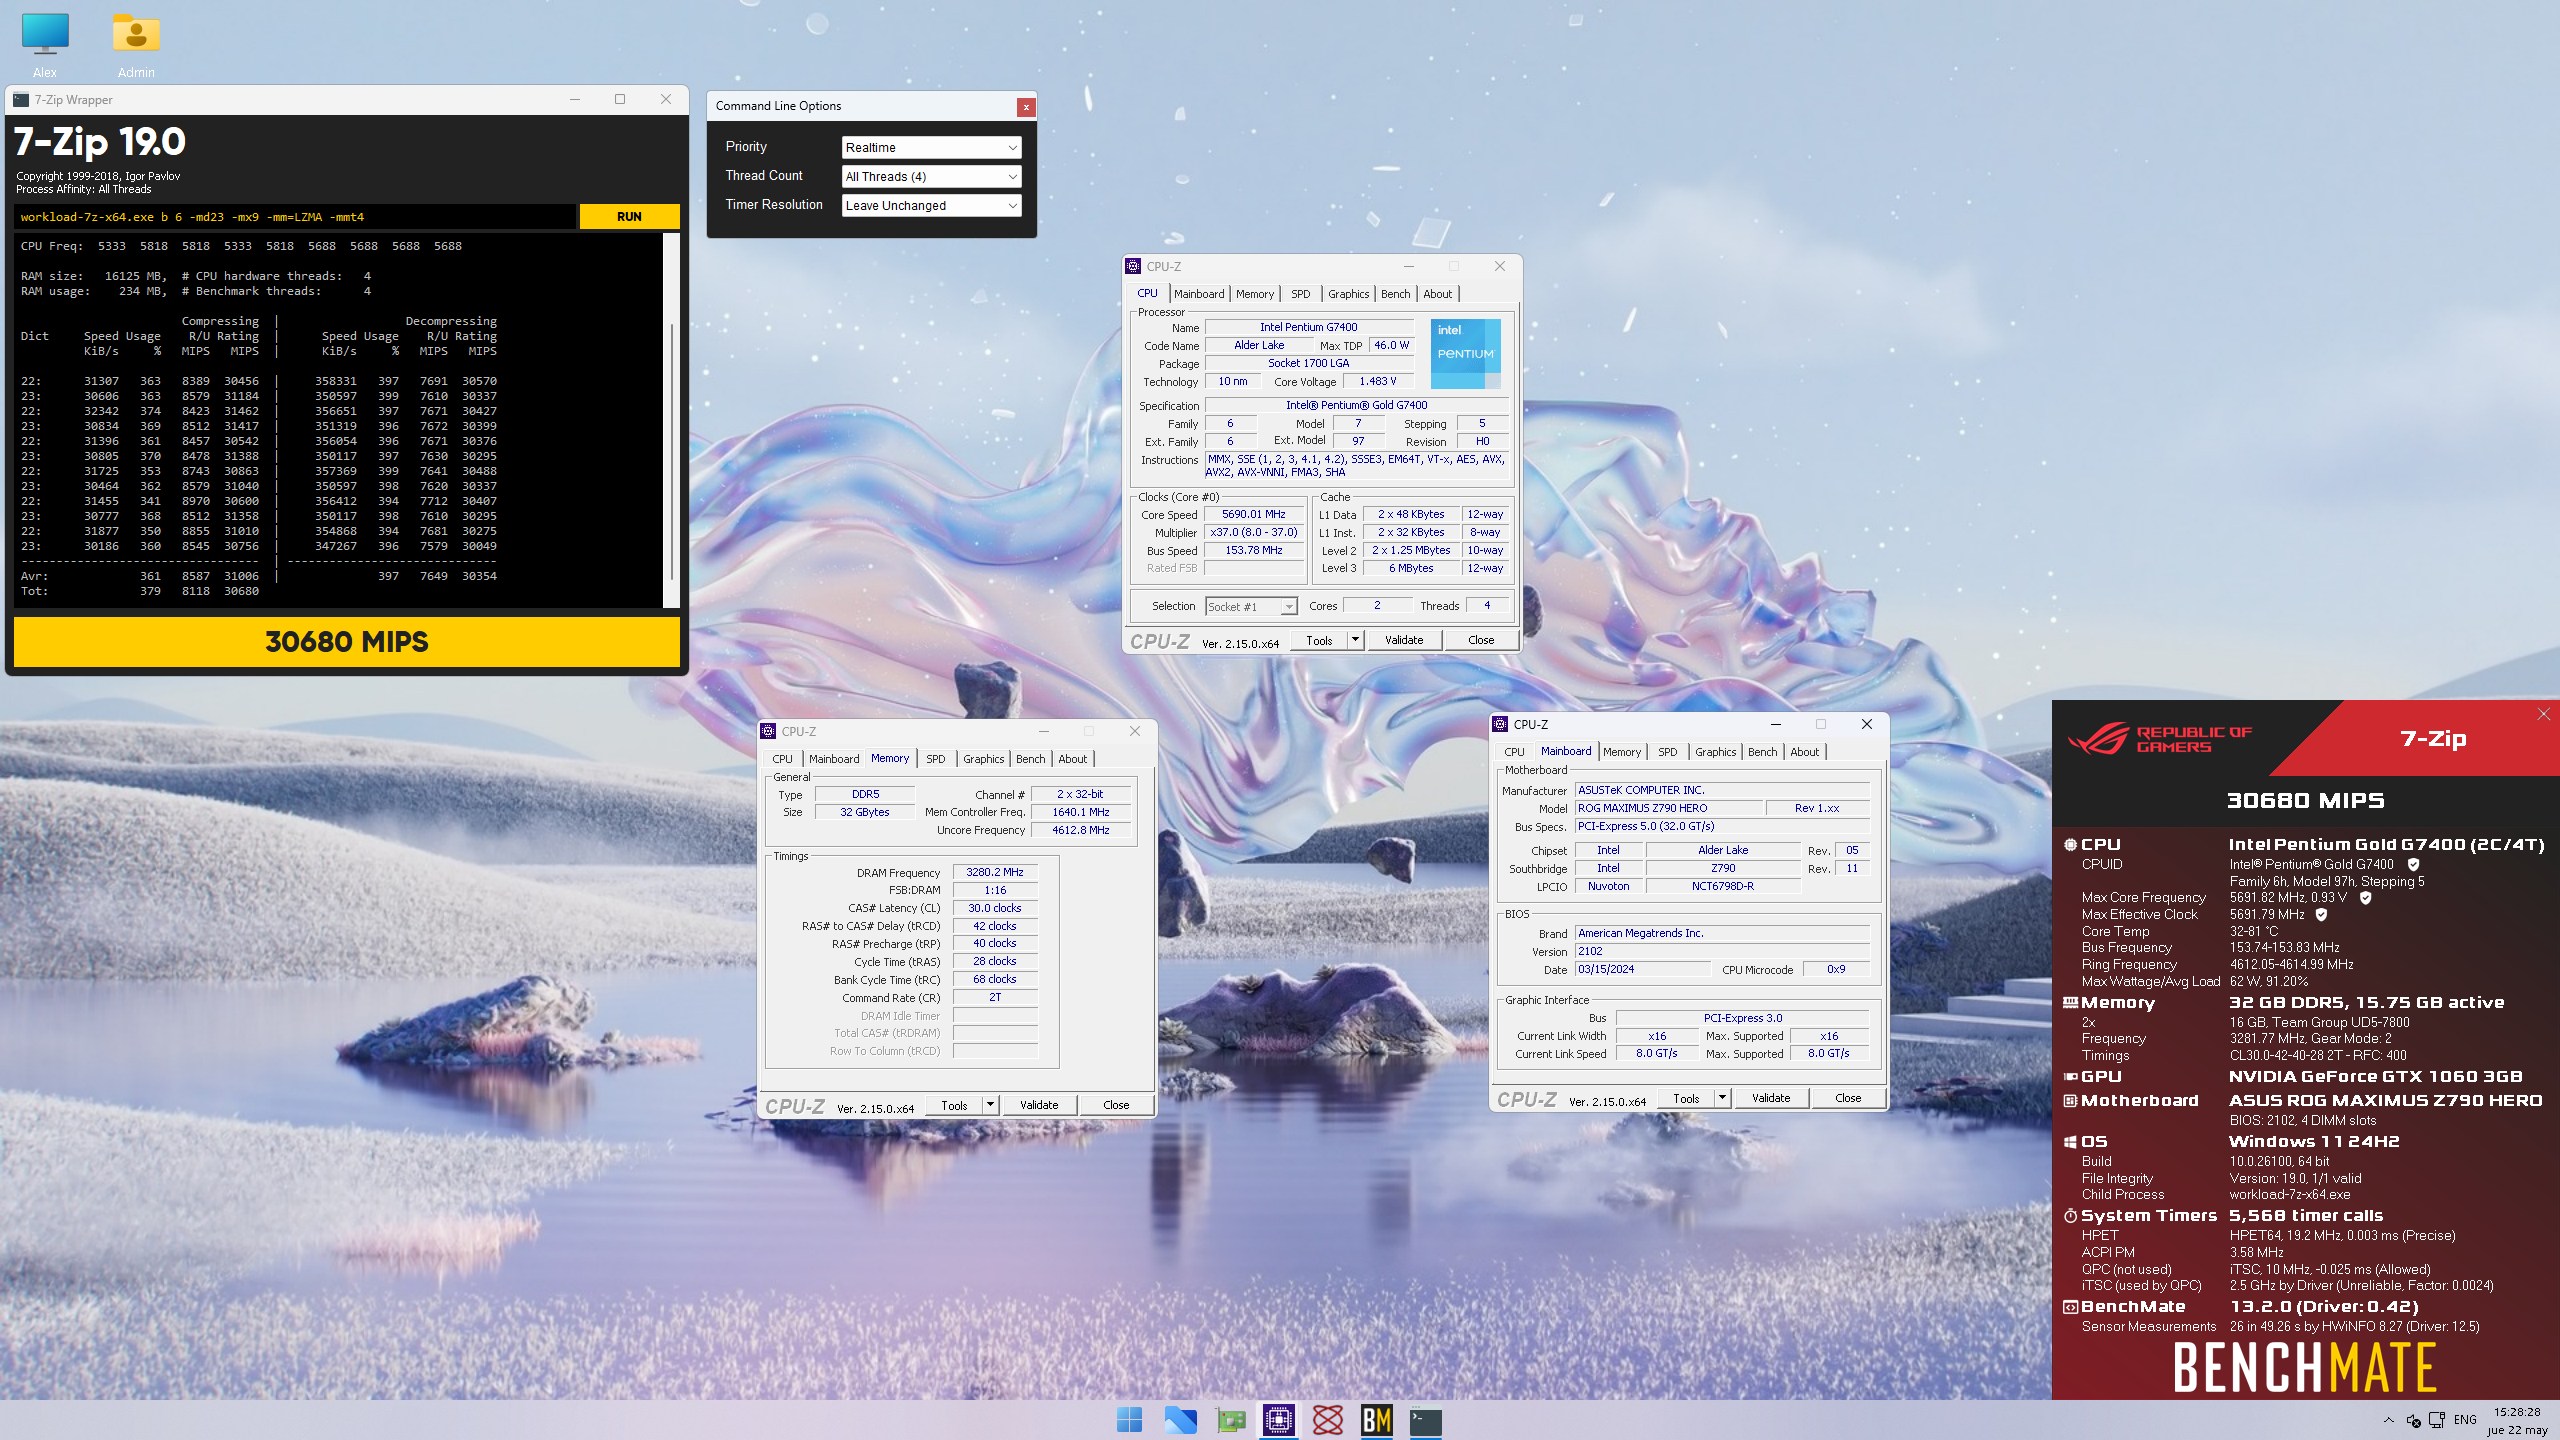The height and width of the screenshot is (1440, 2560).
Task: Open the BenchMate BM taskbar icon
Action: pyautogui.click(x=1377, y=1420)
